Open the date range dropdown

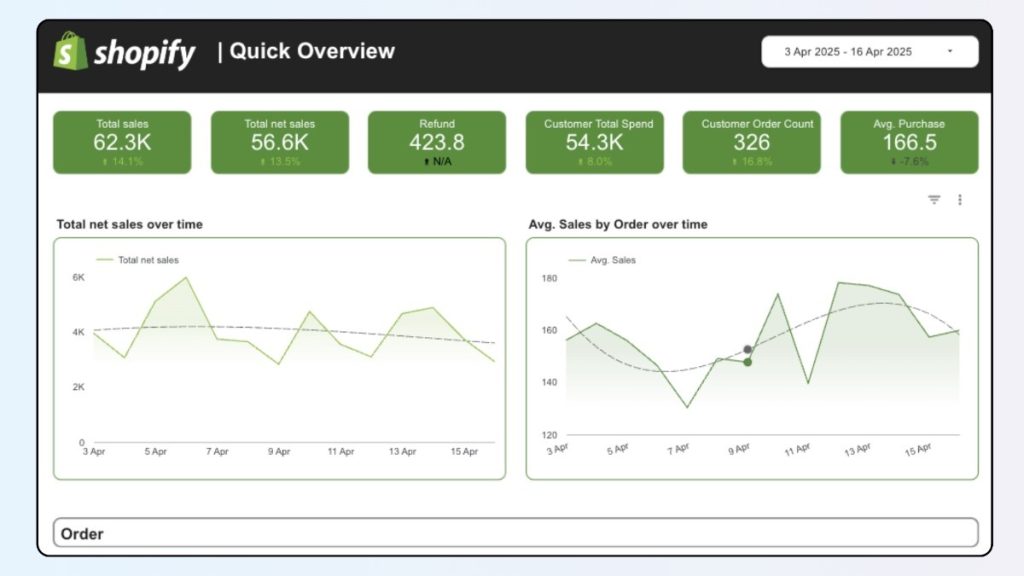click(869, 51)
